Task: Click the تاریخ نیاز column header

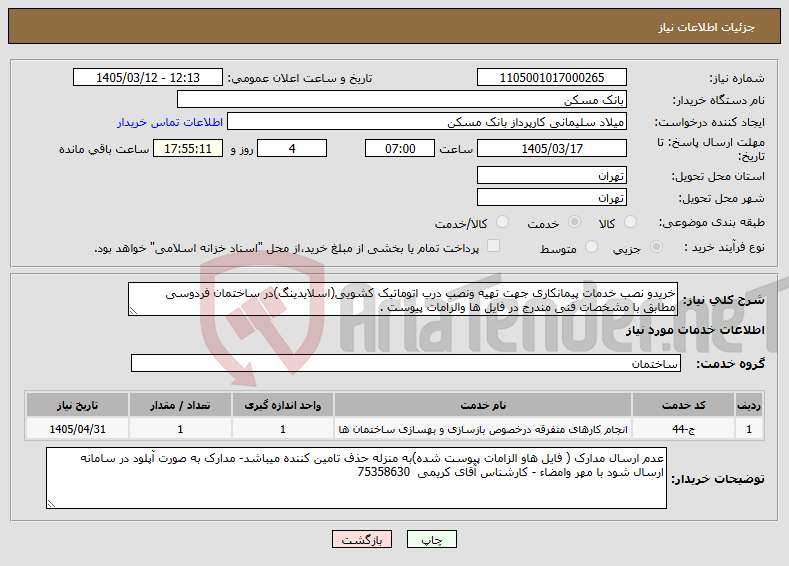Action: pos(77,405)
